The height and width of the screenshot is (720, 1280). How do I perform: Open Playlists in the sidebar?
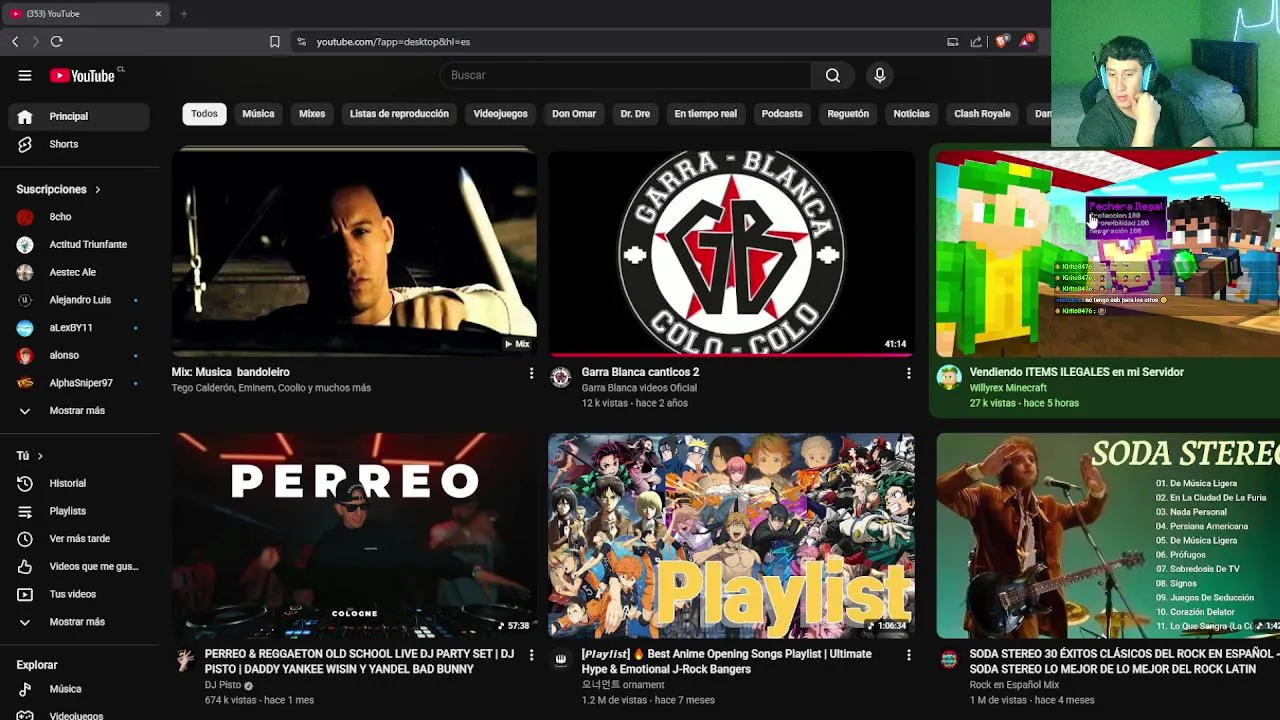tap(80, 511)
